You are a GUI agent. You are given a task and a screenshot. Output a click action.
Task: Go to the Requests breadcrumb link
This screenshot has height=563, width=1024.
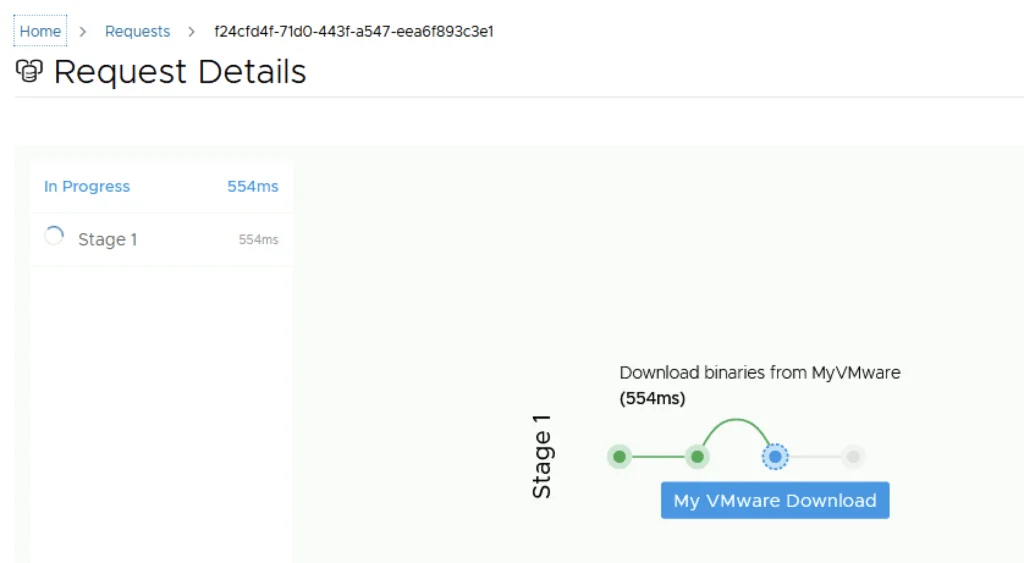[137, 31]
